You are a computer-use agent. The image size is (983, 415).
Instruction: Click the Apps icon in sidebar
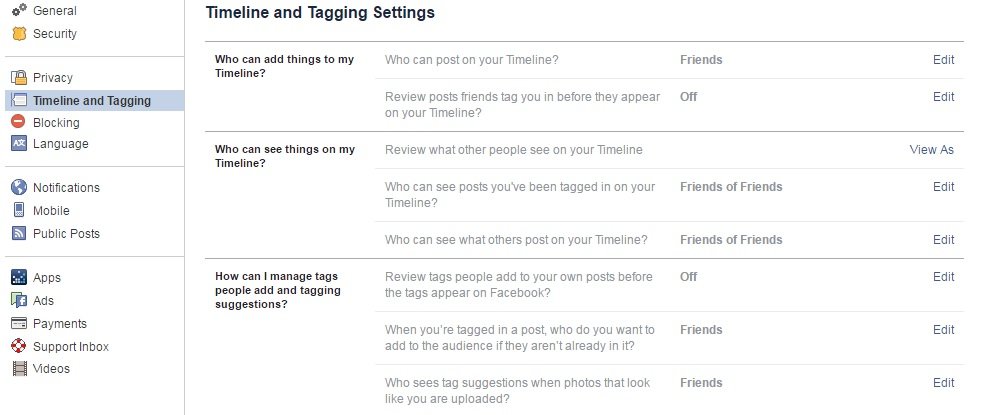pos(18,278)
